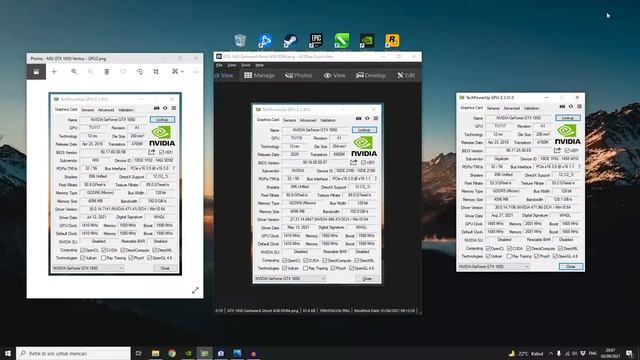This screenshot has width=640, height=360.
Task: Click the Name field in live GPU-Z
Action: click(x=519, y=118)
